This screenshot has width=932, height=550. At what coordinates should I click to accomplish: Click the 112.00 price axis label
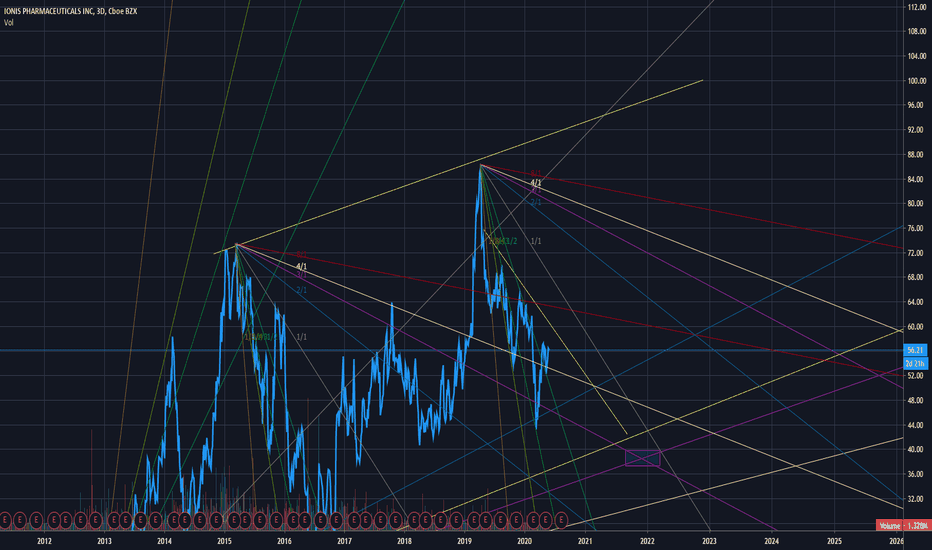coord(917,7)
